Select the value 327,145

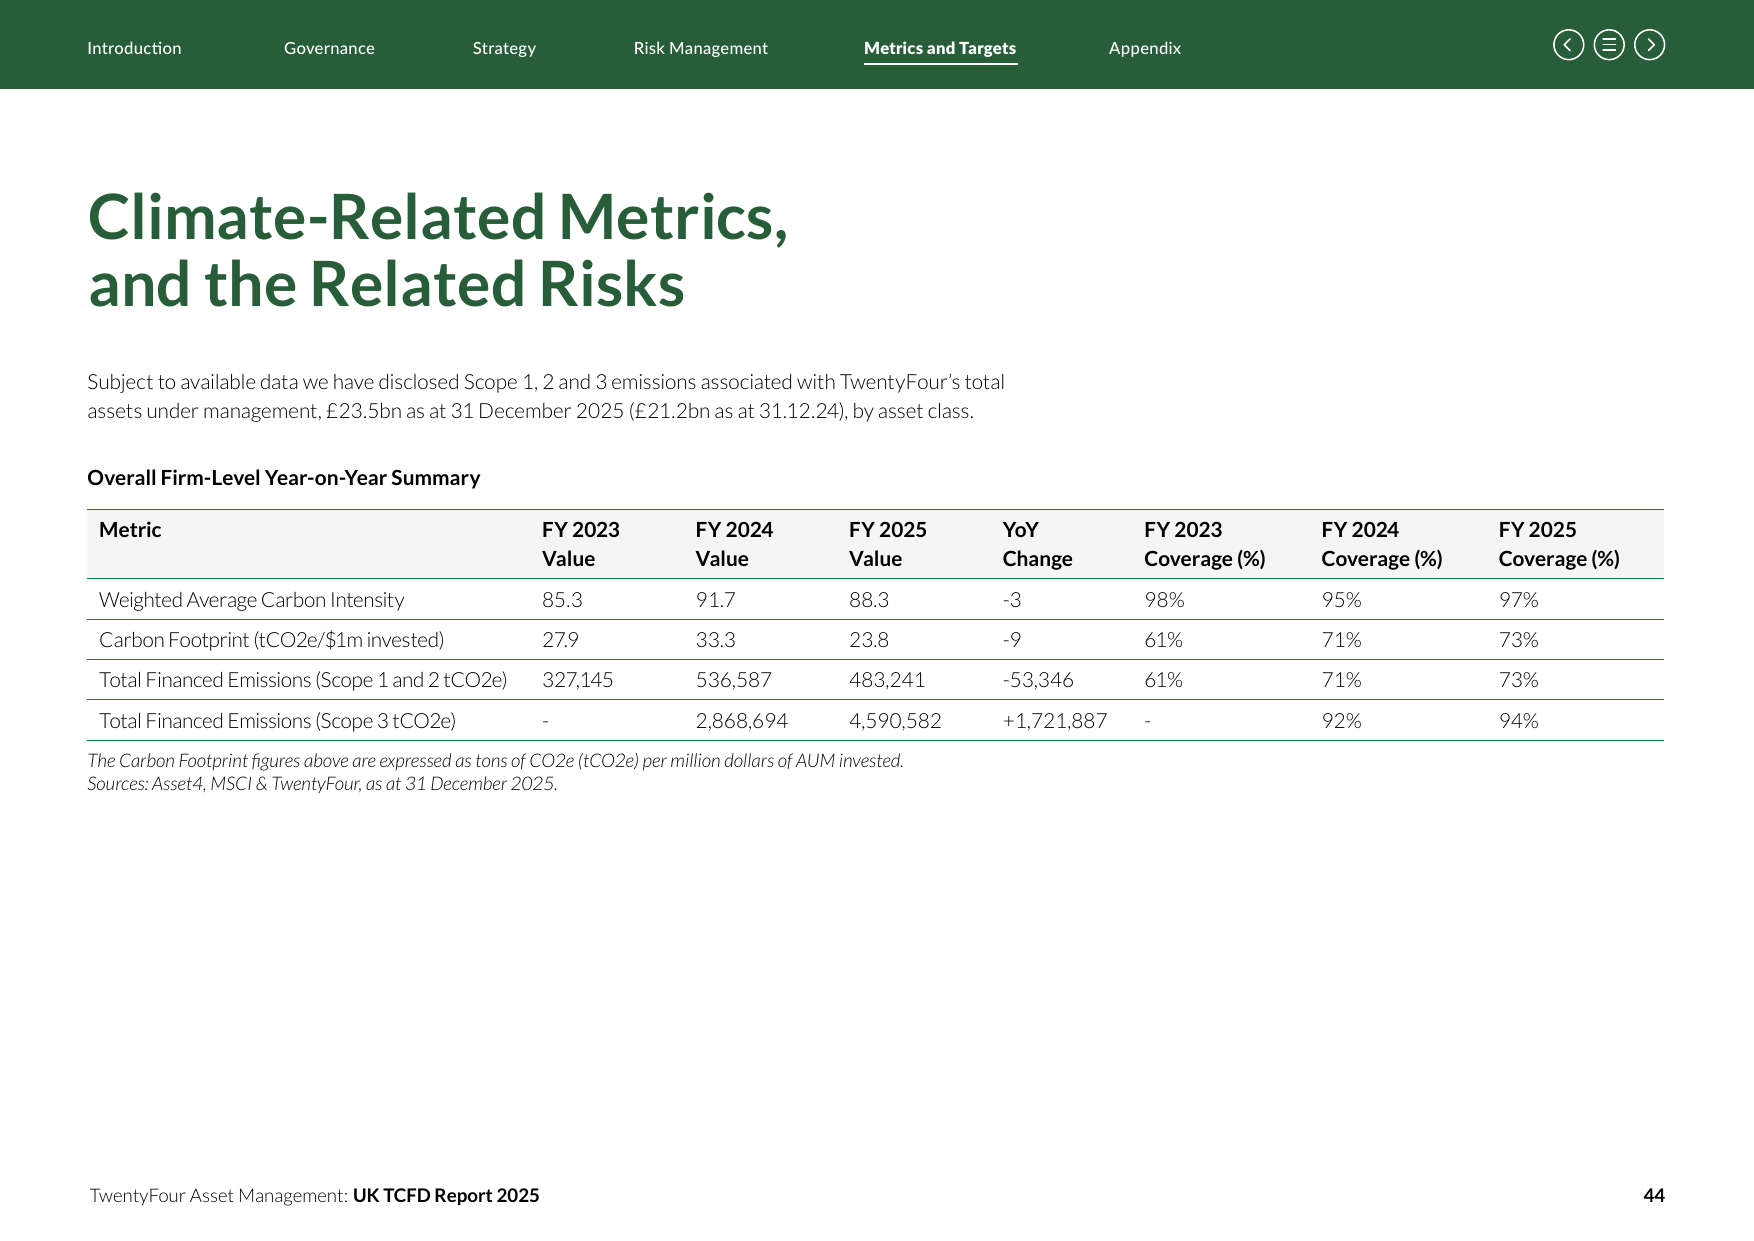578,680
